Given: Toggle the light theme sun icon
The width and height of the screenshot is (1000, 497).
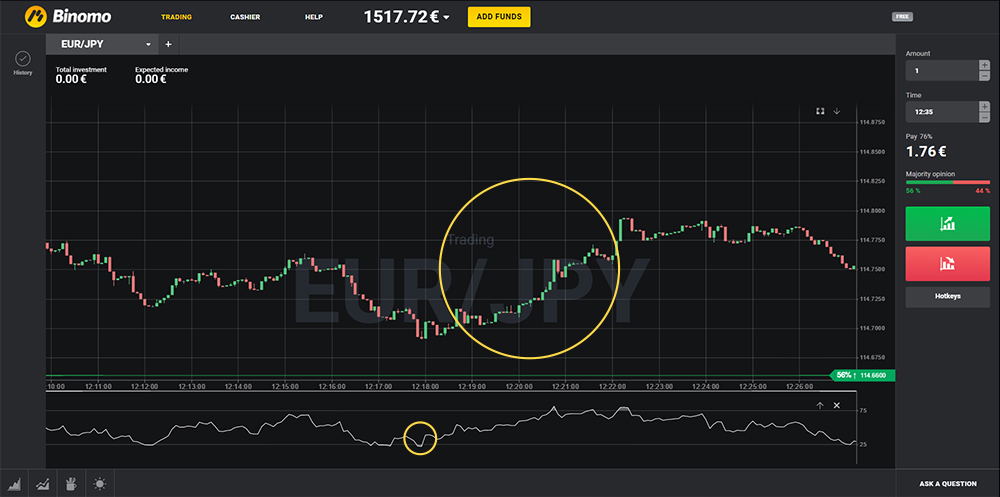Looking at the screenshot, I should [x=99, y=484].
